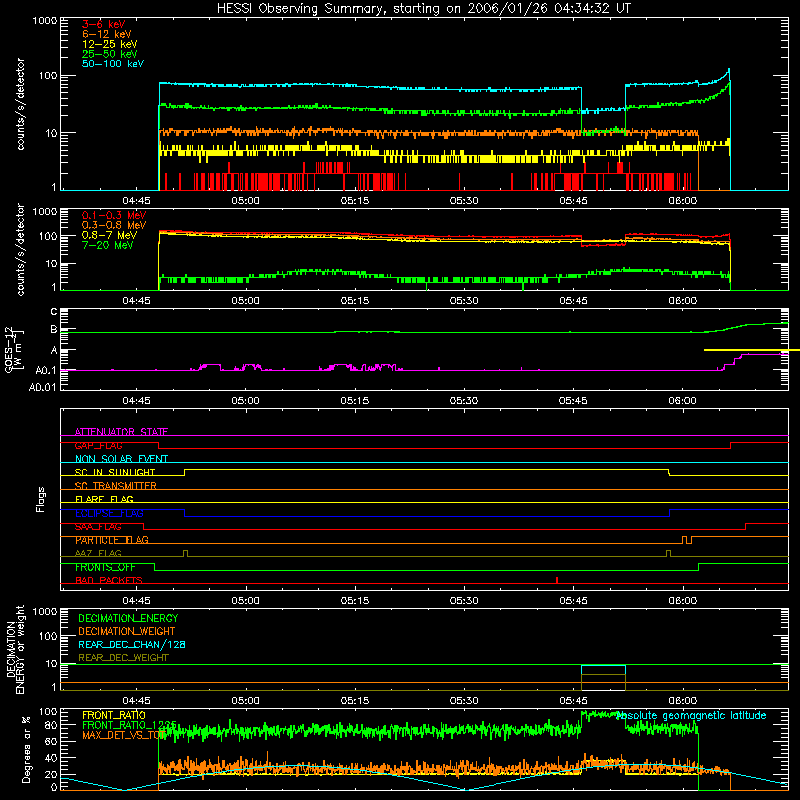The width and height of the screenshot is (800, 800).
Task: Pick the REAR_DEC_CHAN/128 legend label
Action: pyautogui.click(x=132, y=644)
